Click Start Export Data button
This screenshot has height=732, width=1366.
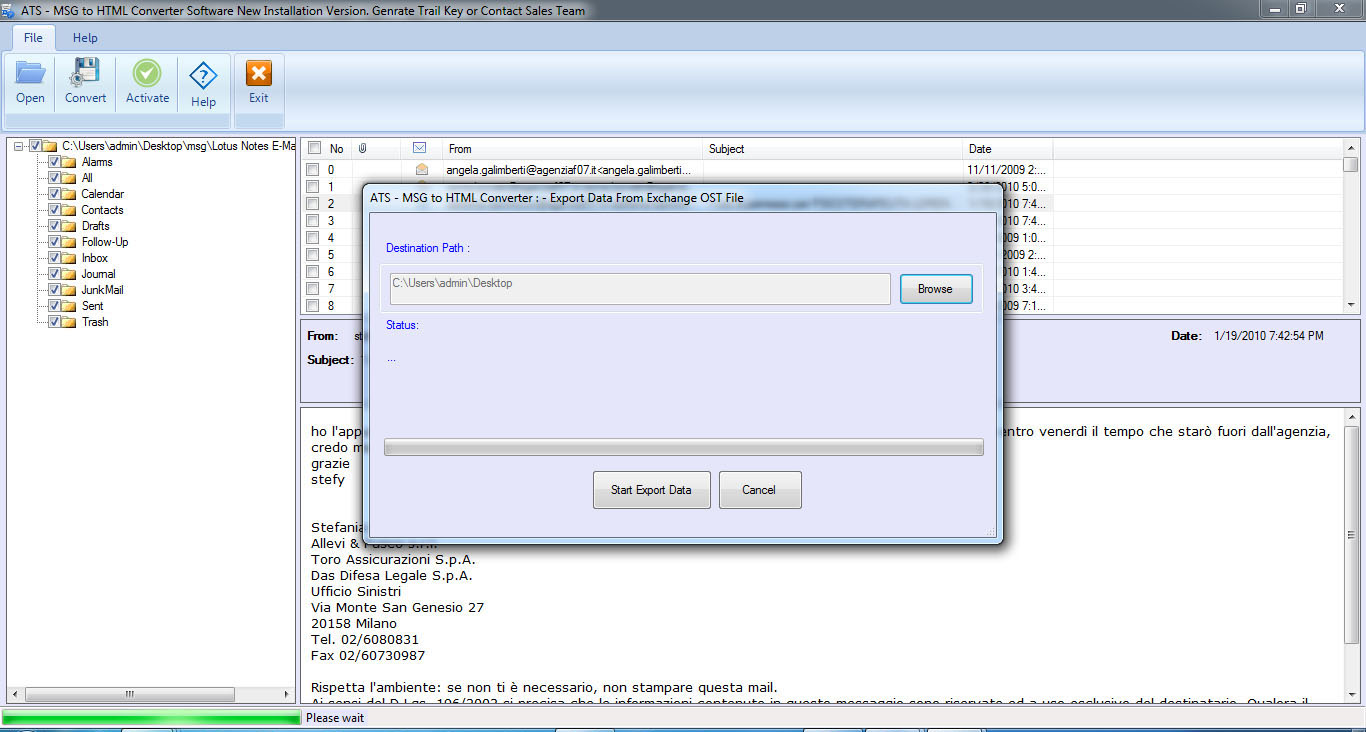point(651,489)
